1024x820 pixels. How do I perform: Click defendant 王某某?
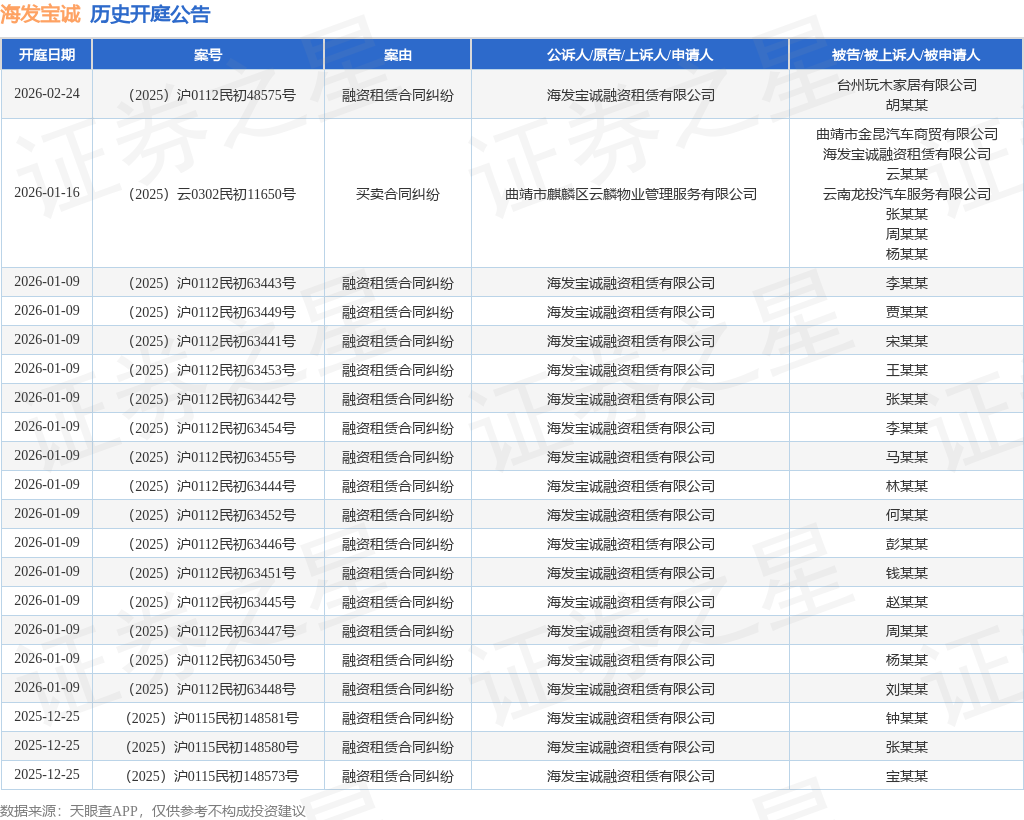[906, 370]
